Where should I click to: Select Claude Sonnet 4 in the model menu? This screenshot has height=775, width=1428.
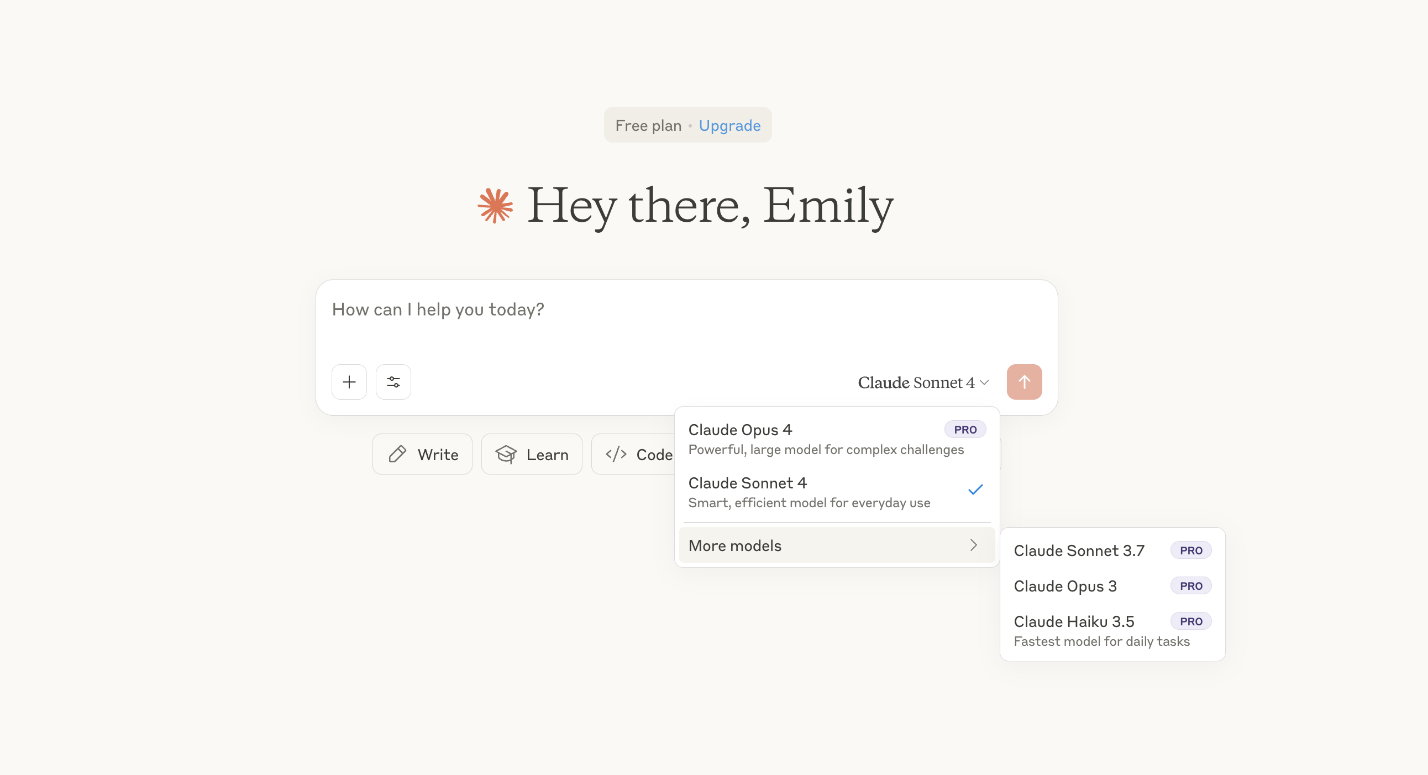click(x=837, y=491)
